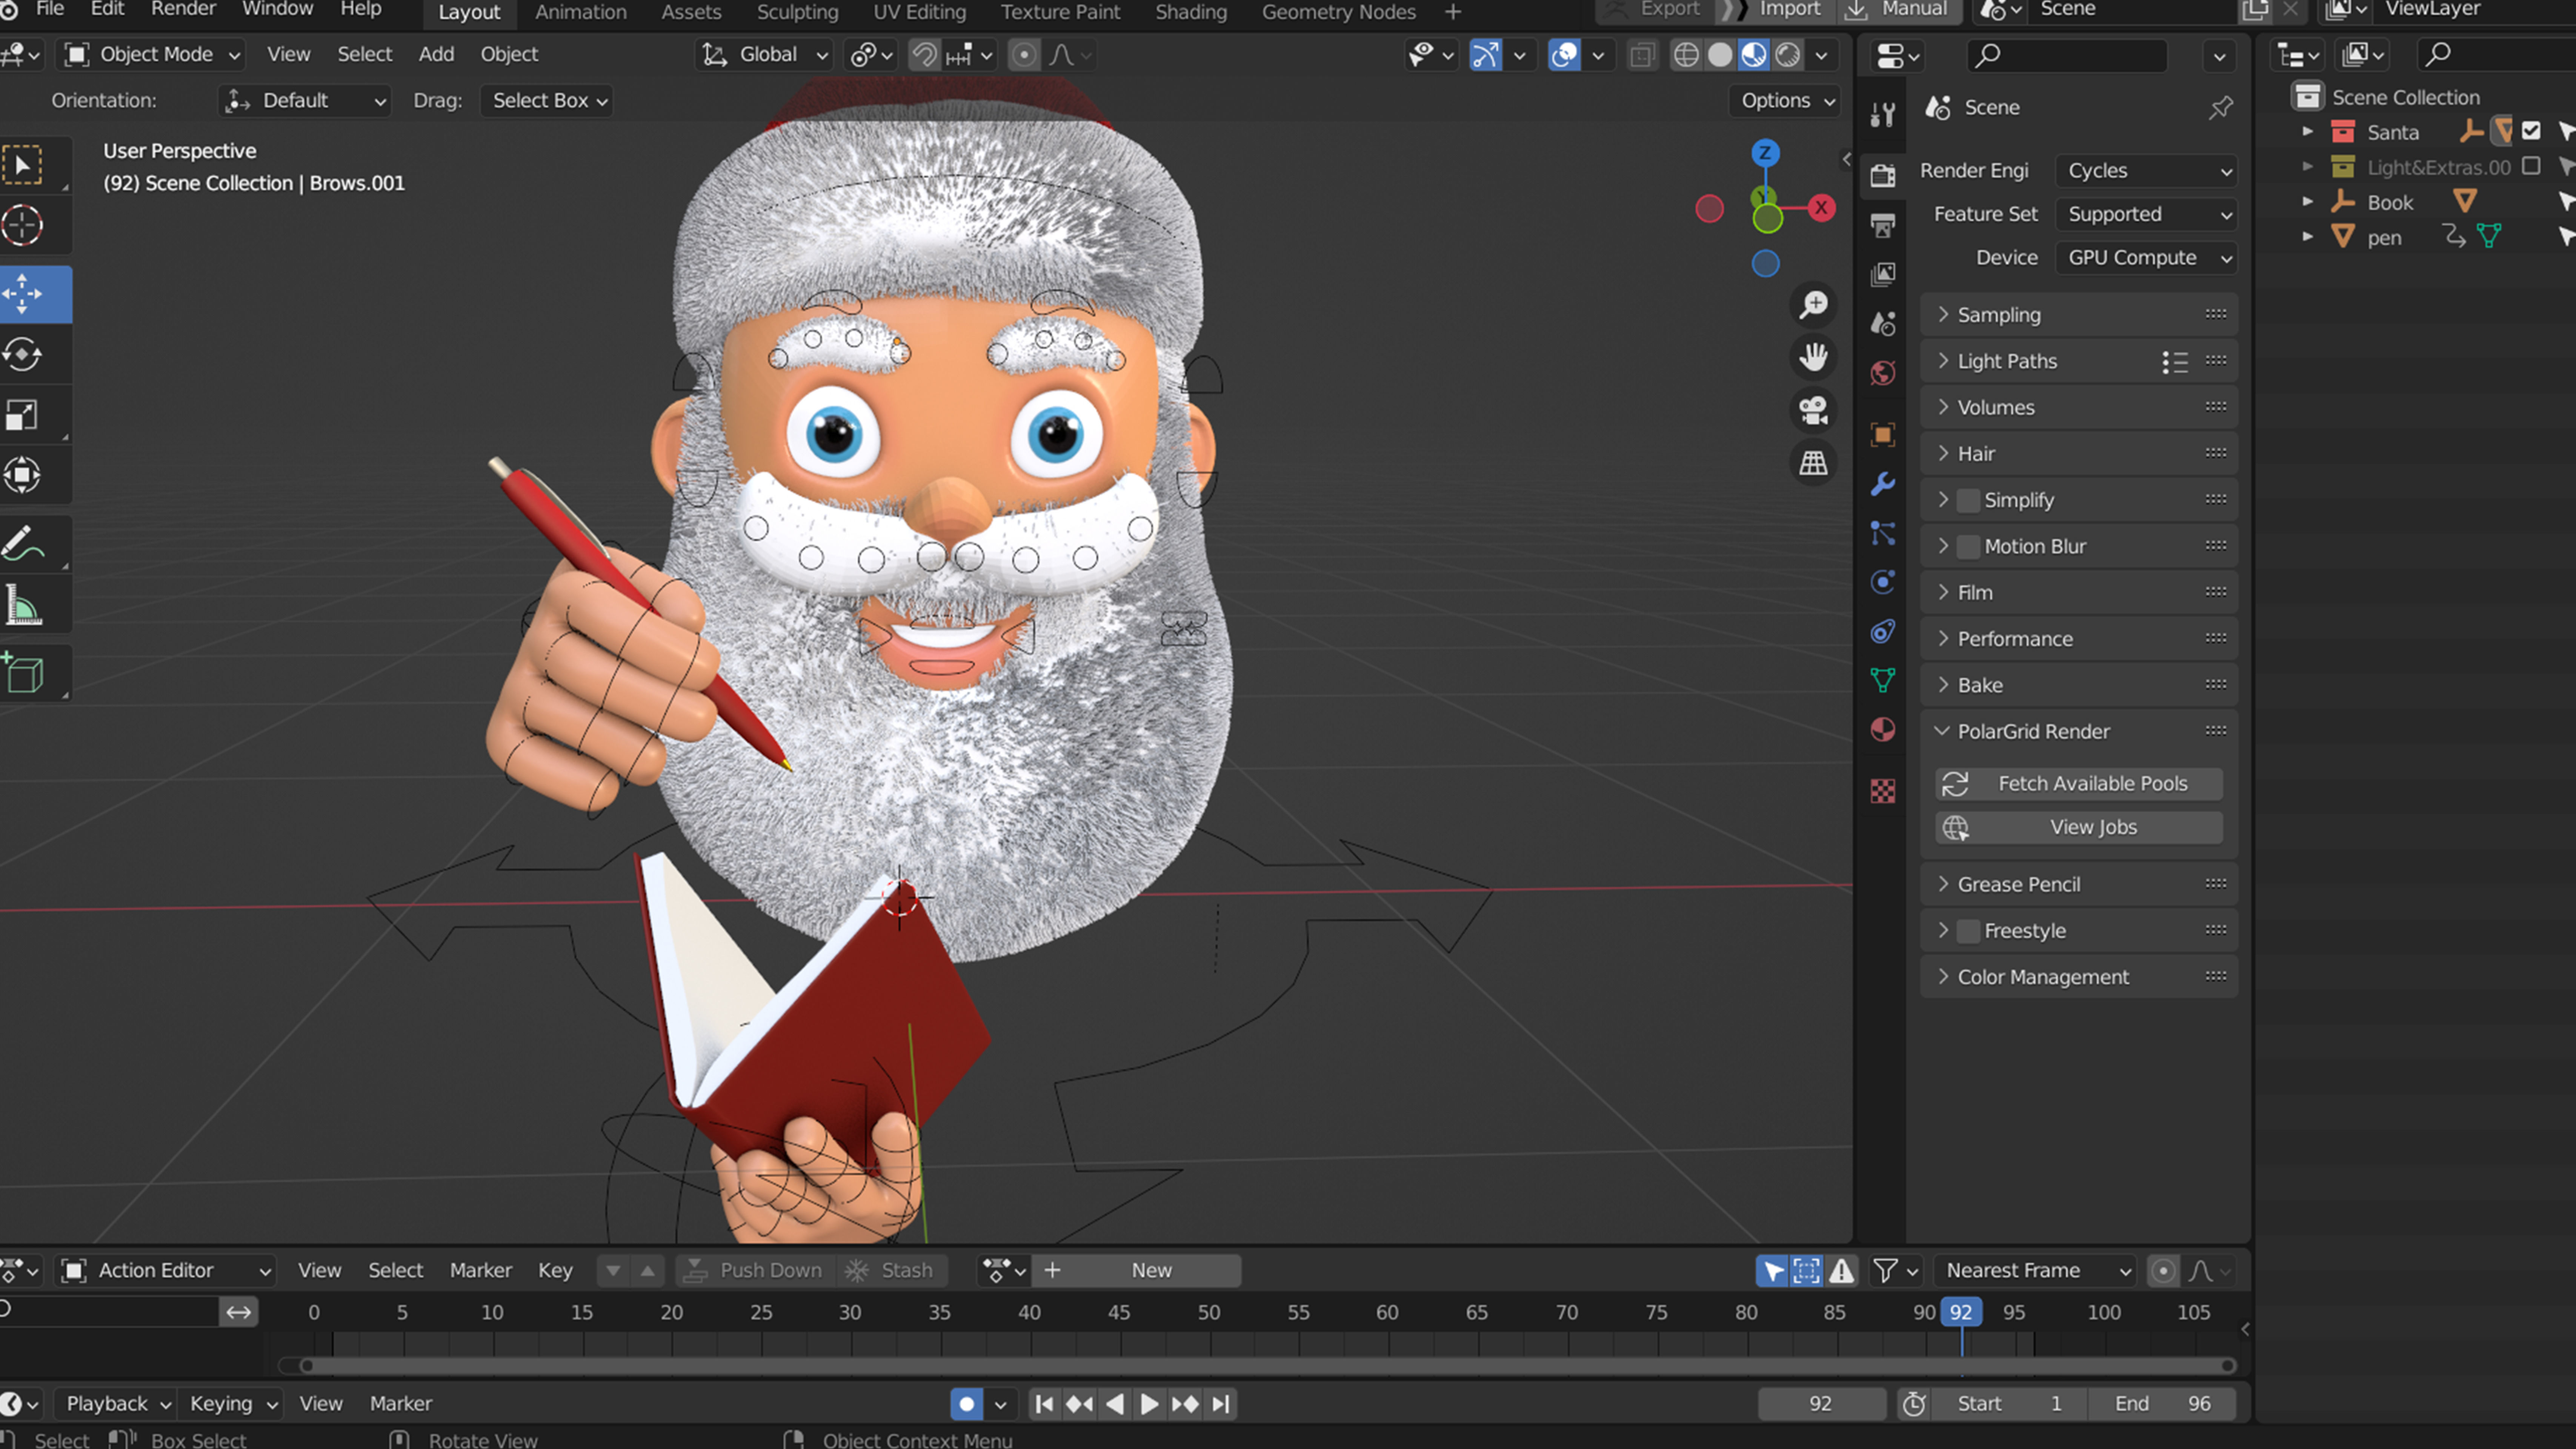Click New action button
Image resolution: width=2576 pixels, height=1449 pixels.
[x=1136, y=1270]
